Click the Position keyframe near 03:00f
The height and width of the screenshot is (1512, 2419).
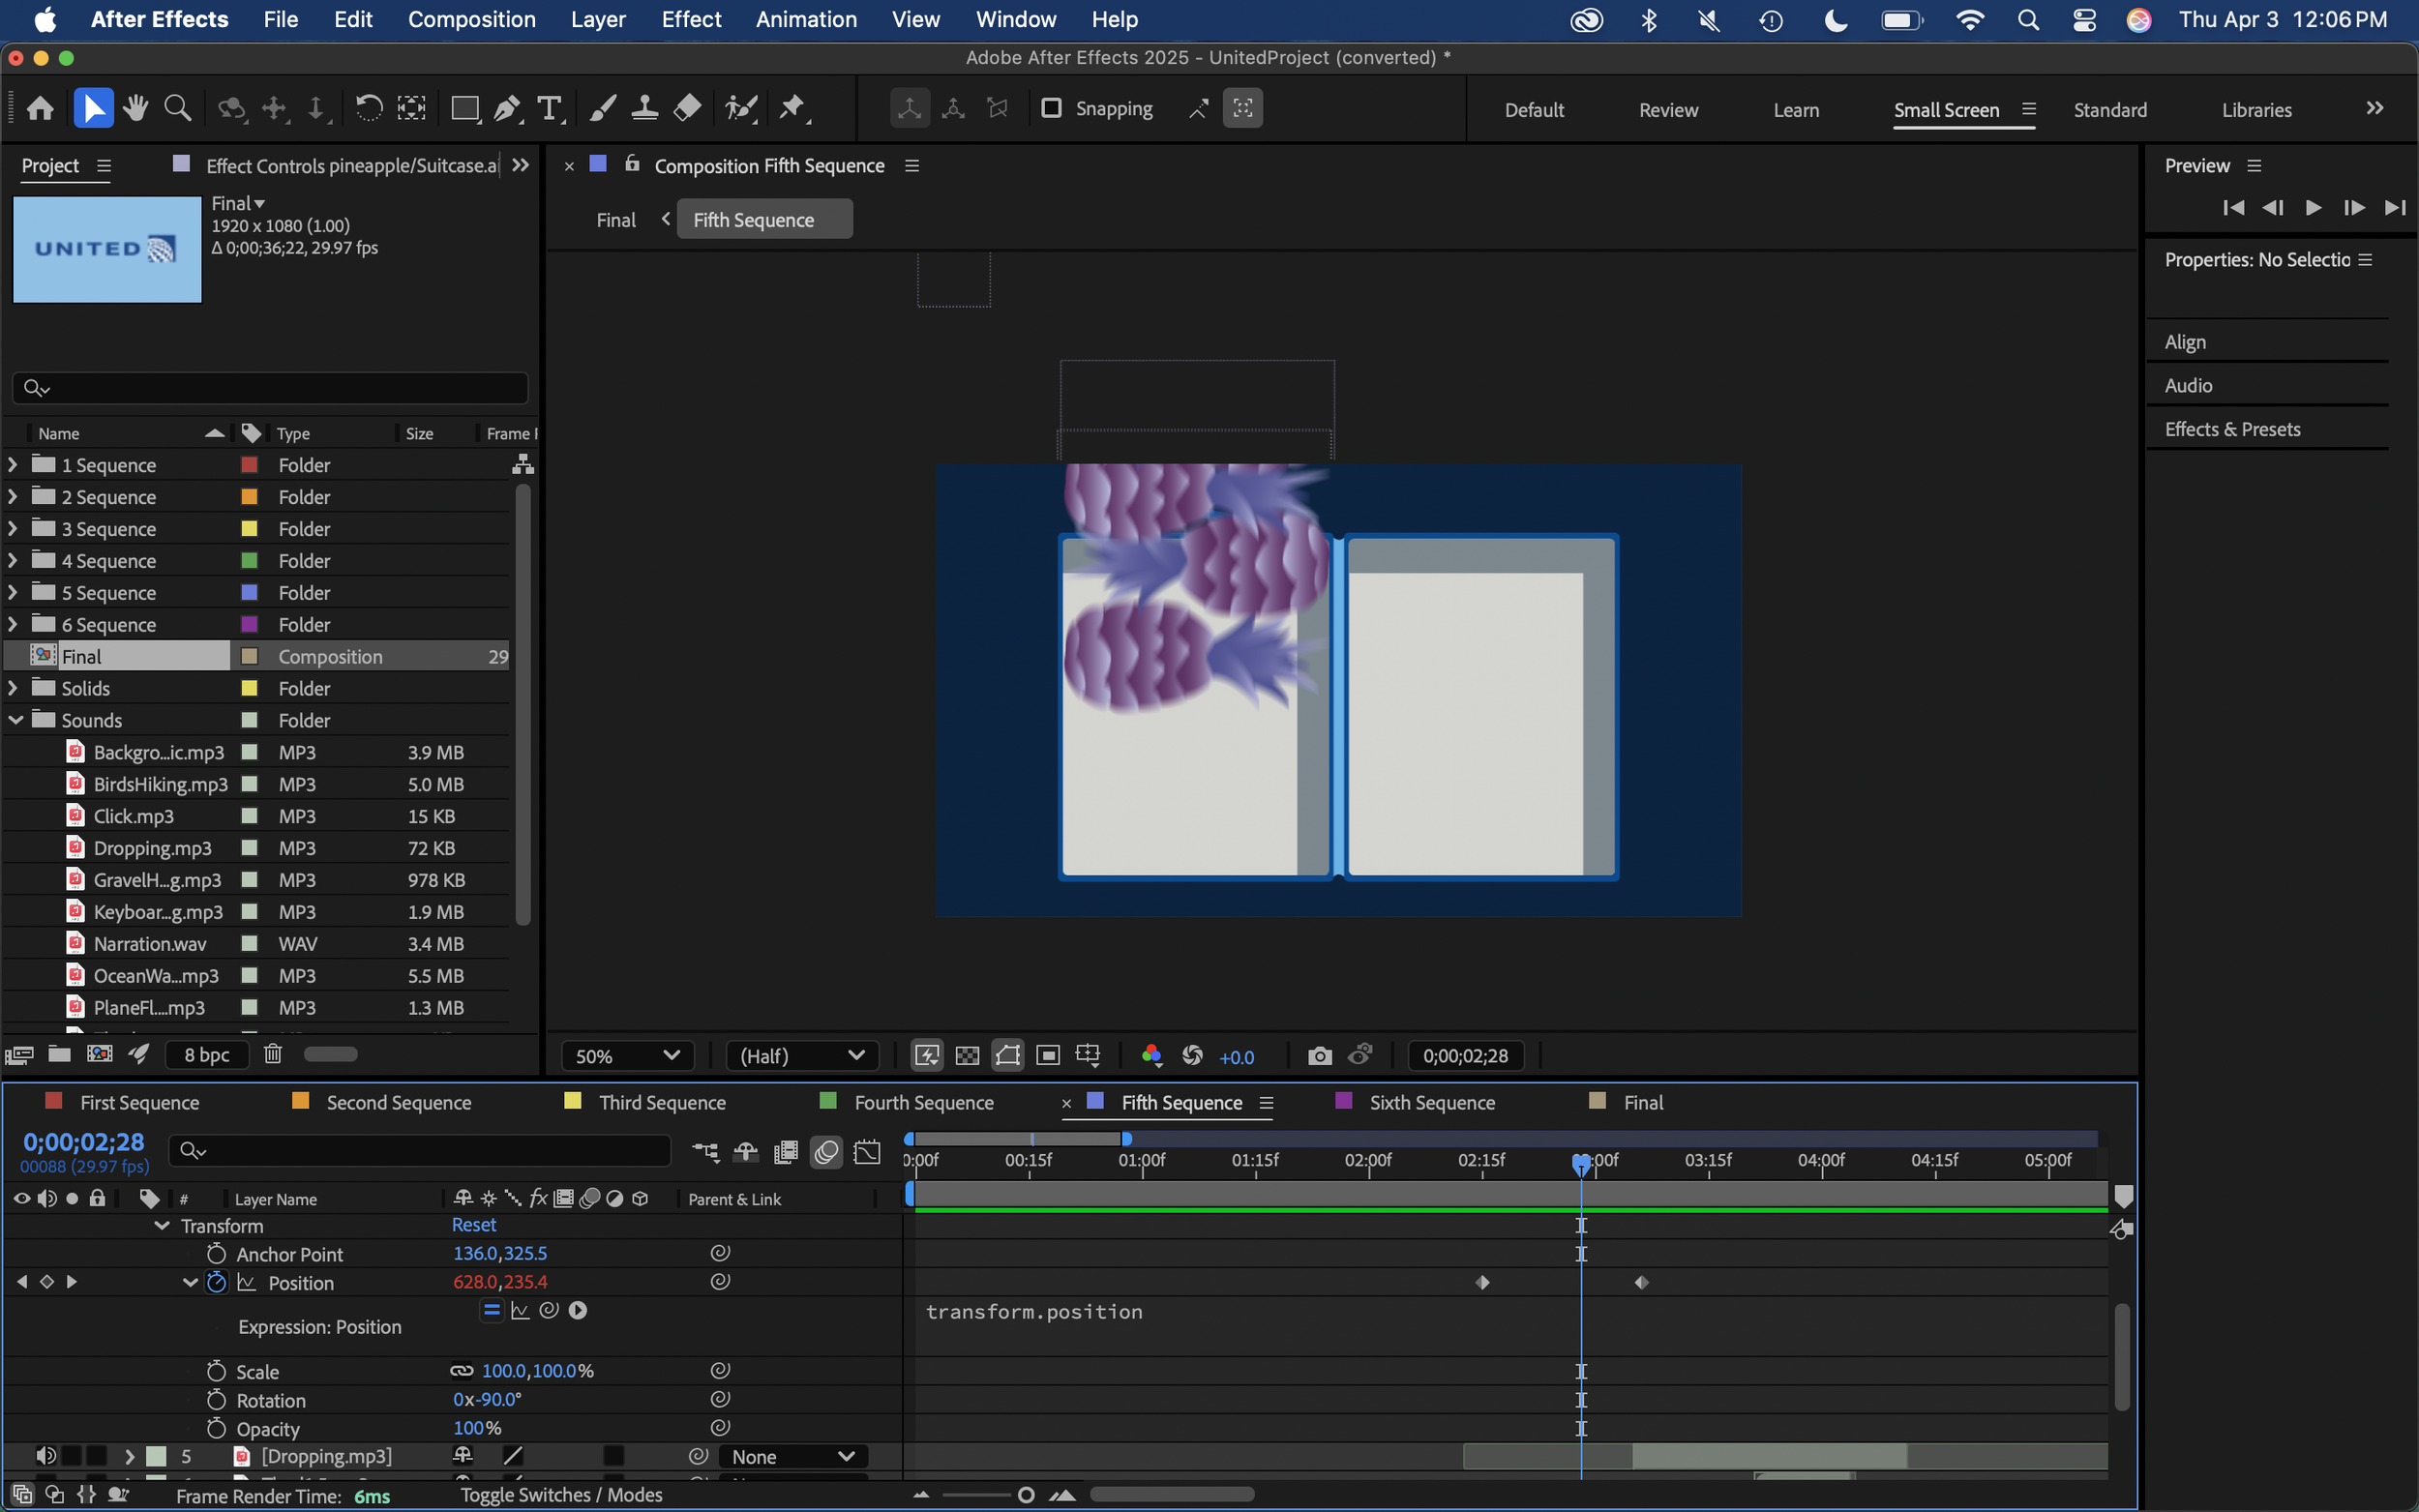coord(1641,1282)
